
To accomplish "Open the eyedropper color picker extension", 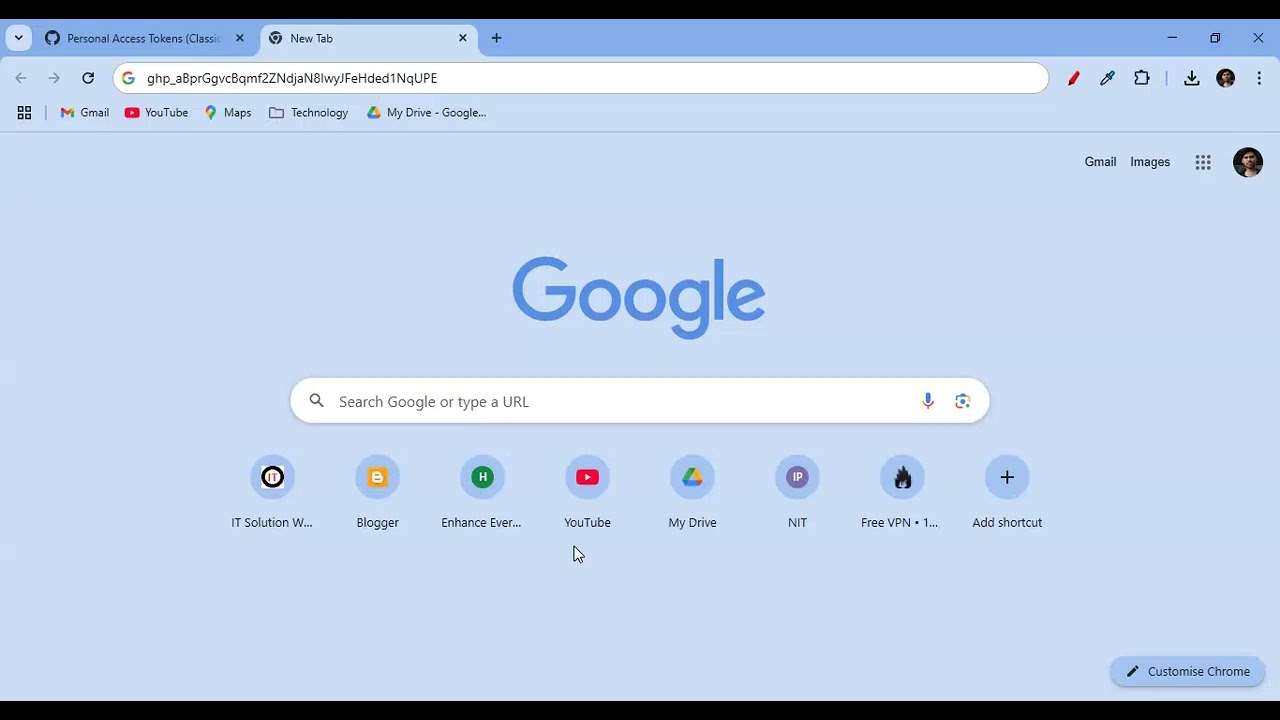I will [x=1107, y=78].
